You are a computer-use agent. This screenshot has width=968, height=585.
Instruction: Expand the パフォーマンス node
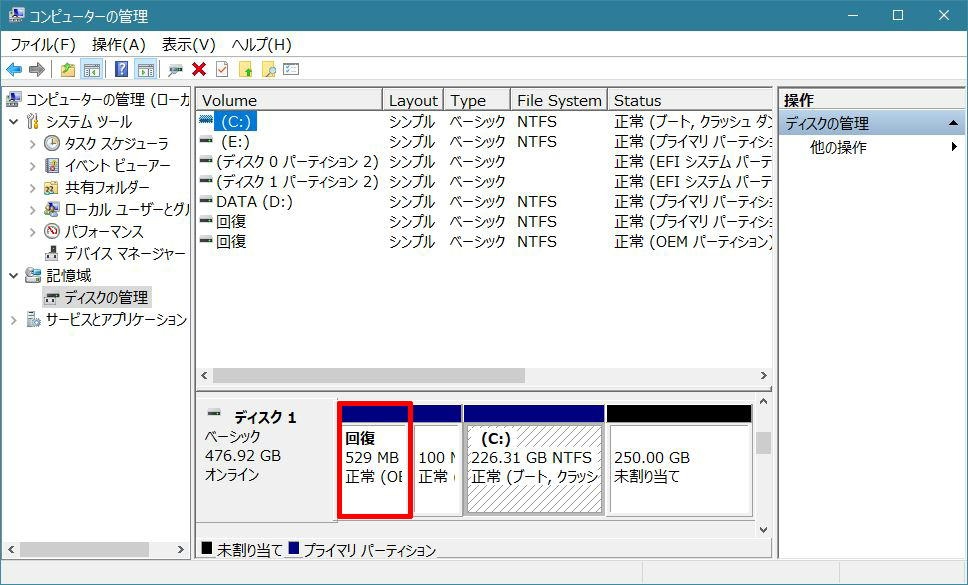coord(32,232)
